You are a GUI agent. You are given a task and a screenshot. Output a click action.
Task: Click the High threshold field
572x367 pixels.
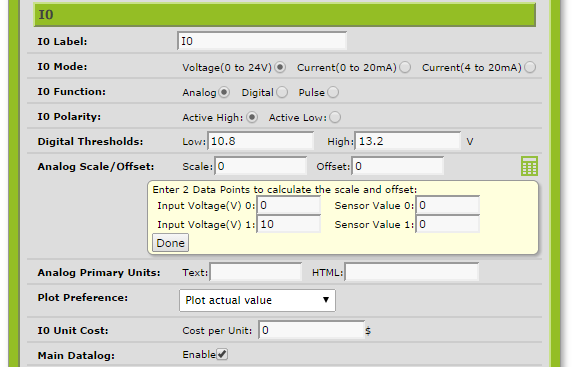pos(407,141)
